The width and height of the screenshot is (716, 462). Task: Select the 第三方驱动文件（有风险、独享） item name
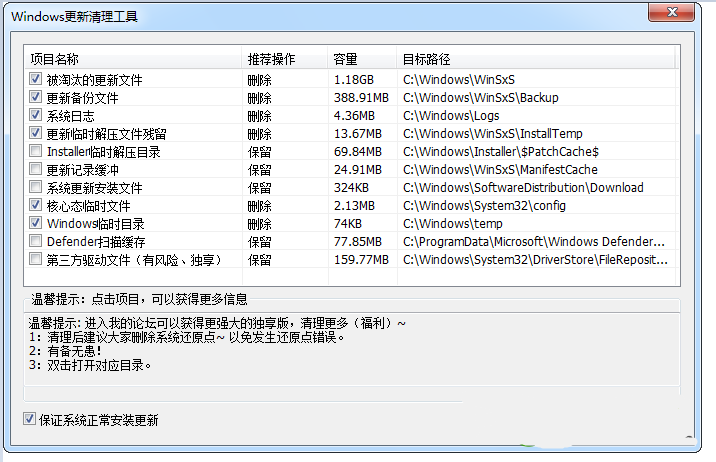pyautogui.click(x=134, y=260)
